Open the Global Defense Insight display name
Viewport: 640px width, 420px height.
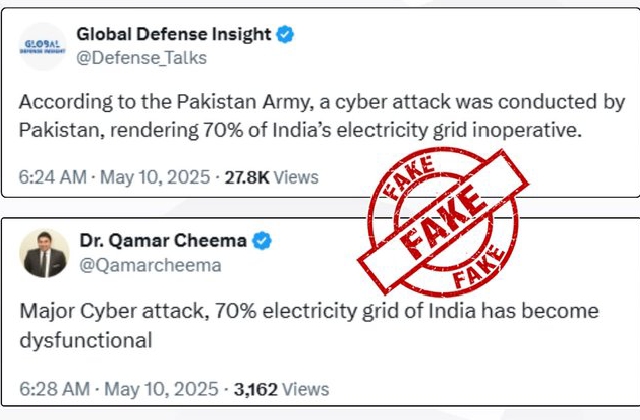[173, 34]
